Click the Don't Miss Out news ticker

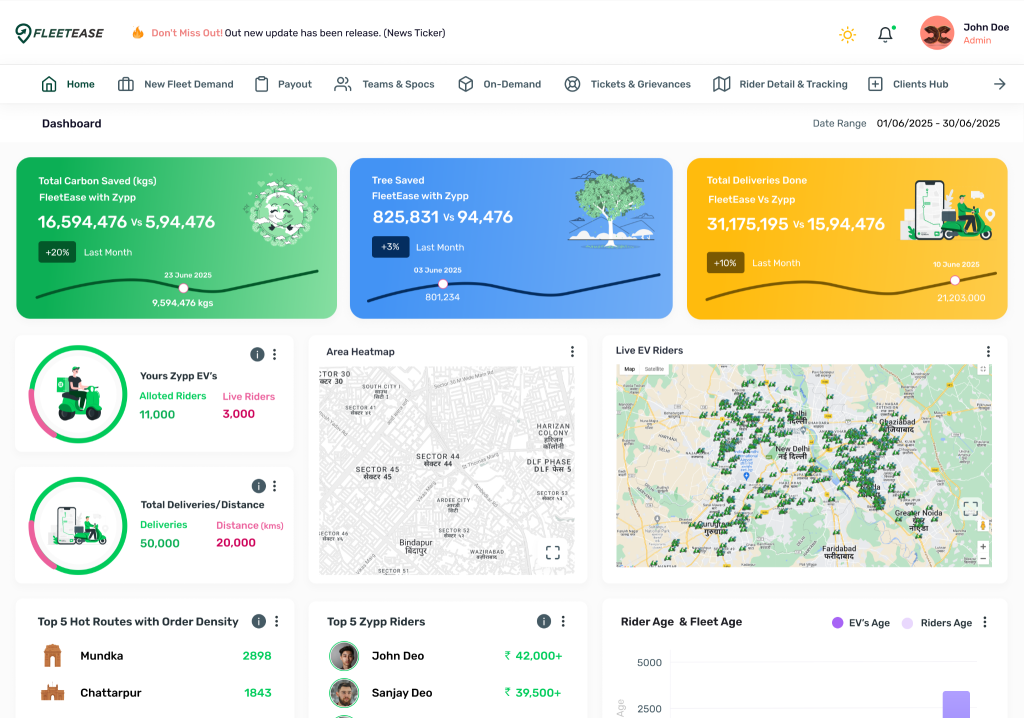[x=298, y=33]
